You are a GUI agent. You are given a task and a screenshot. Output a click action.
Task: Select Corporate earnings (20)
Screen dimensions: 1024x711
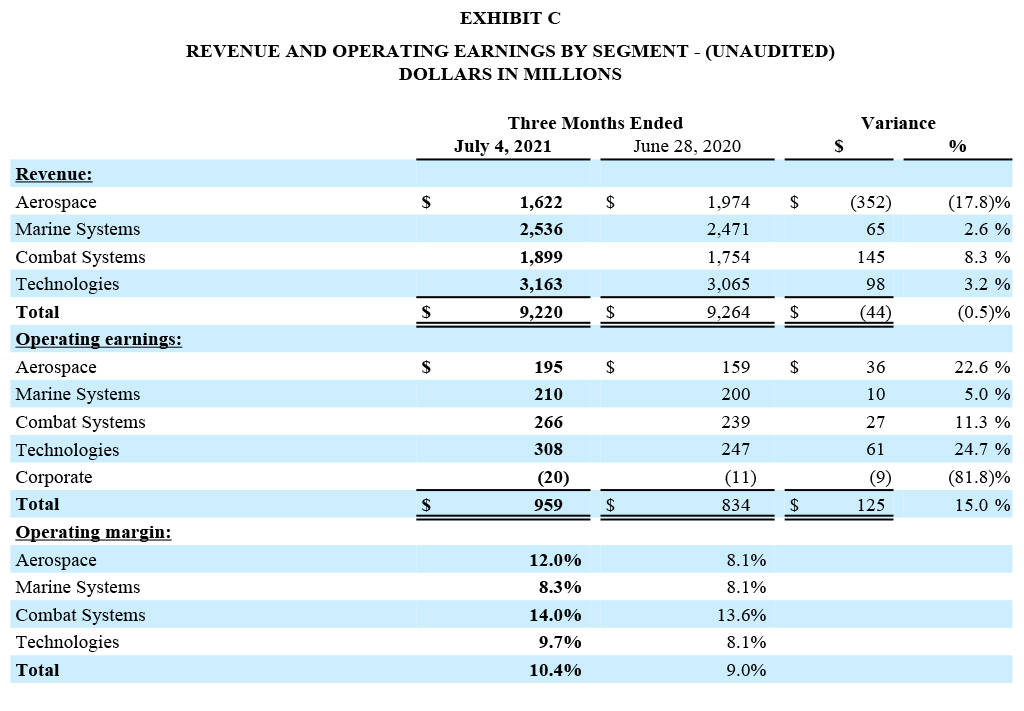click(553, 478)
